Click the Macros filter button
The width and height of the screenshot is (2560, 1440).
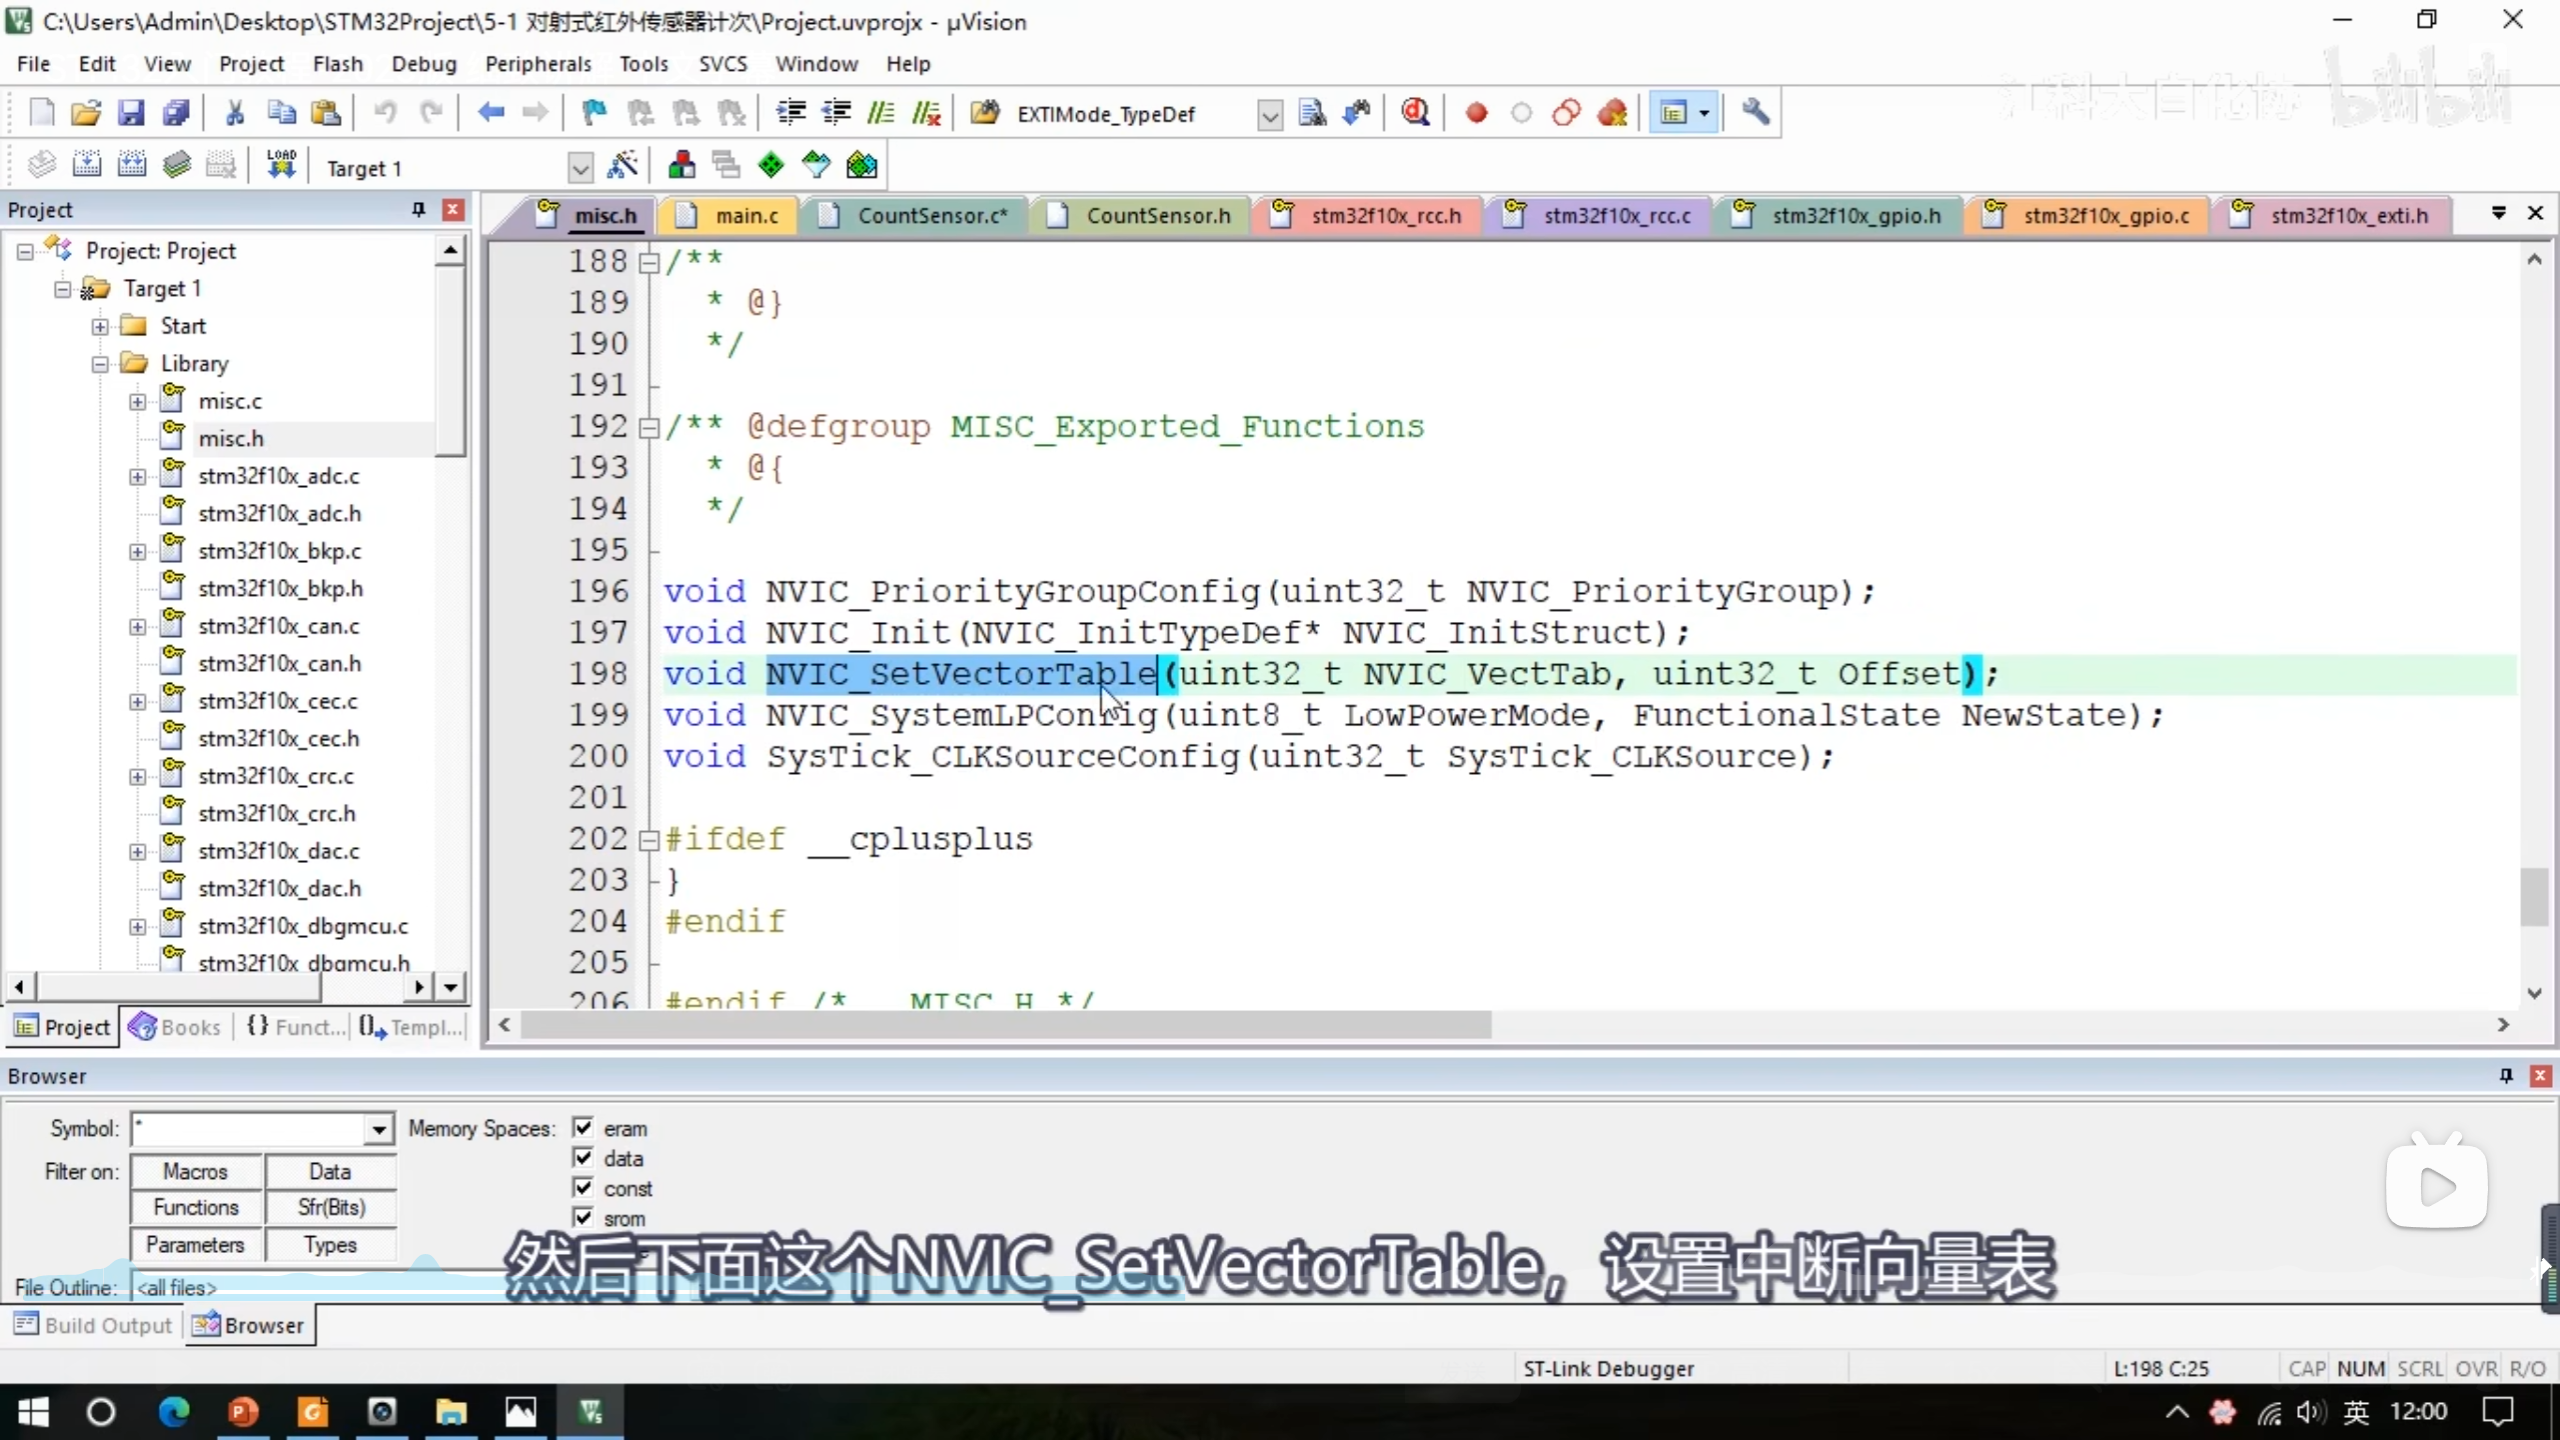click(196, 1171)
